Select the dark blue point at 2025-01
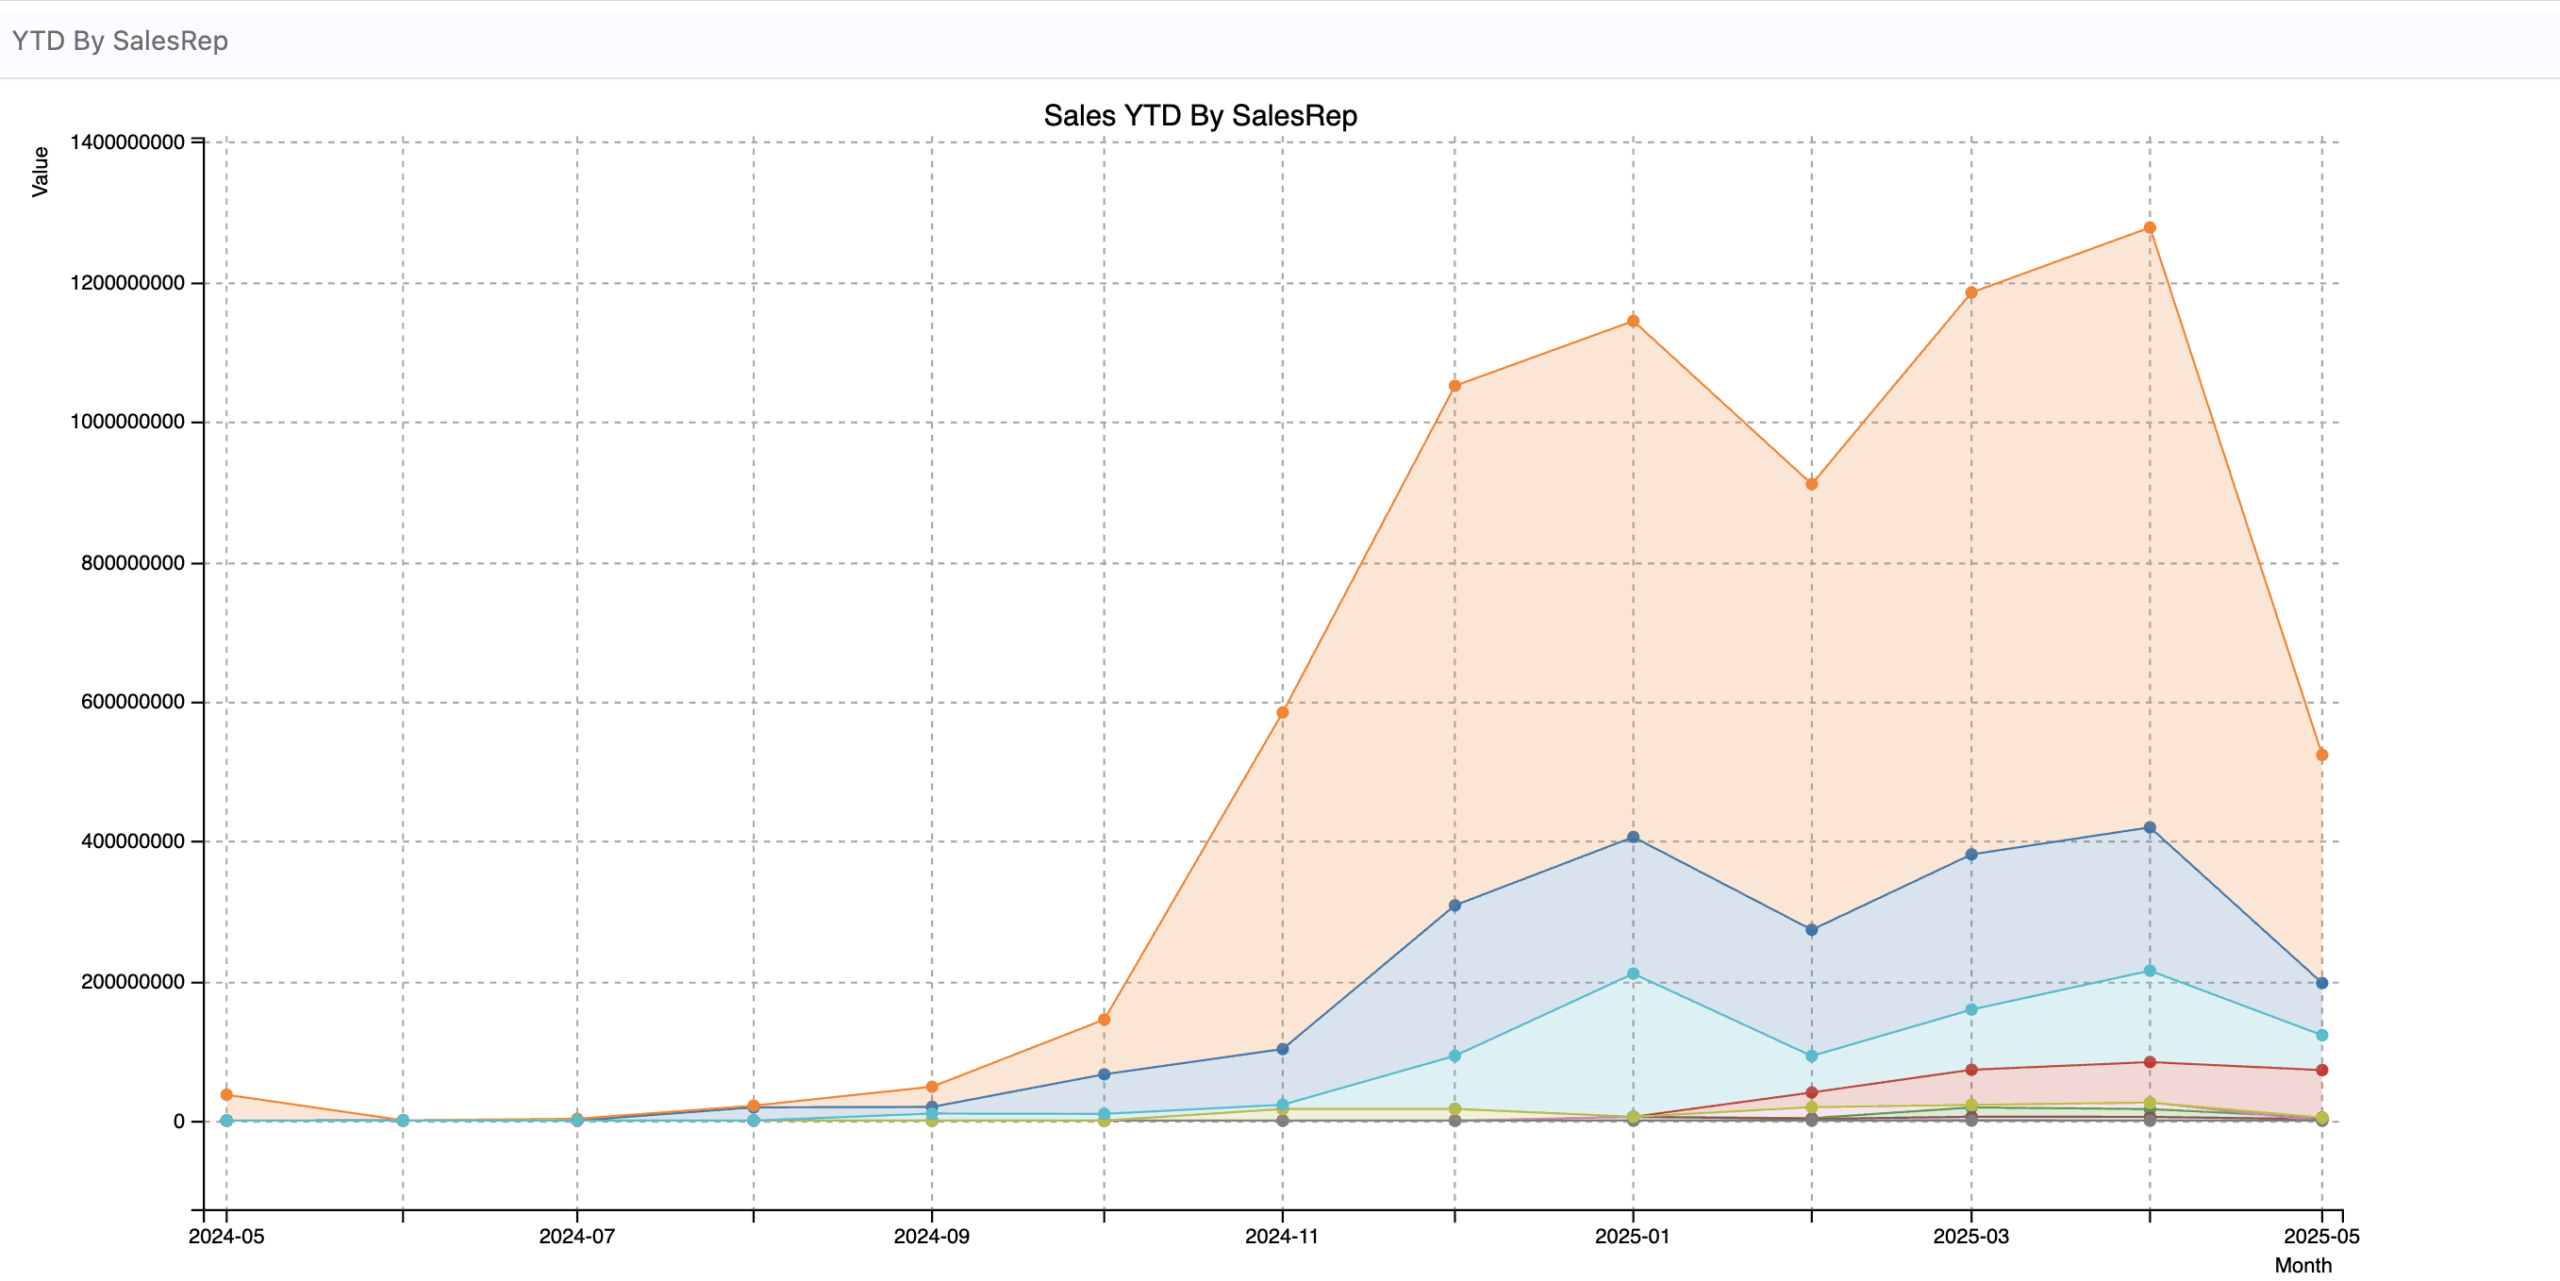 click(1633, 837)
